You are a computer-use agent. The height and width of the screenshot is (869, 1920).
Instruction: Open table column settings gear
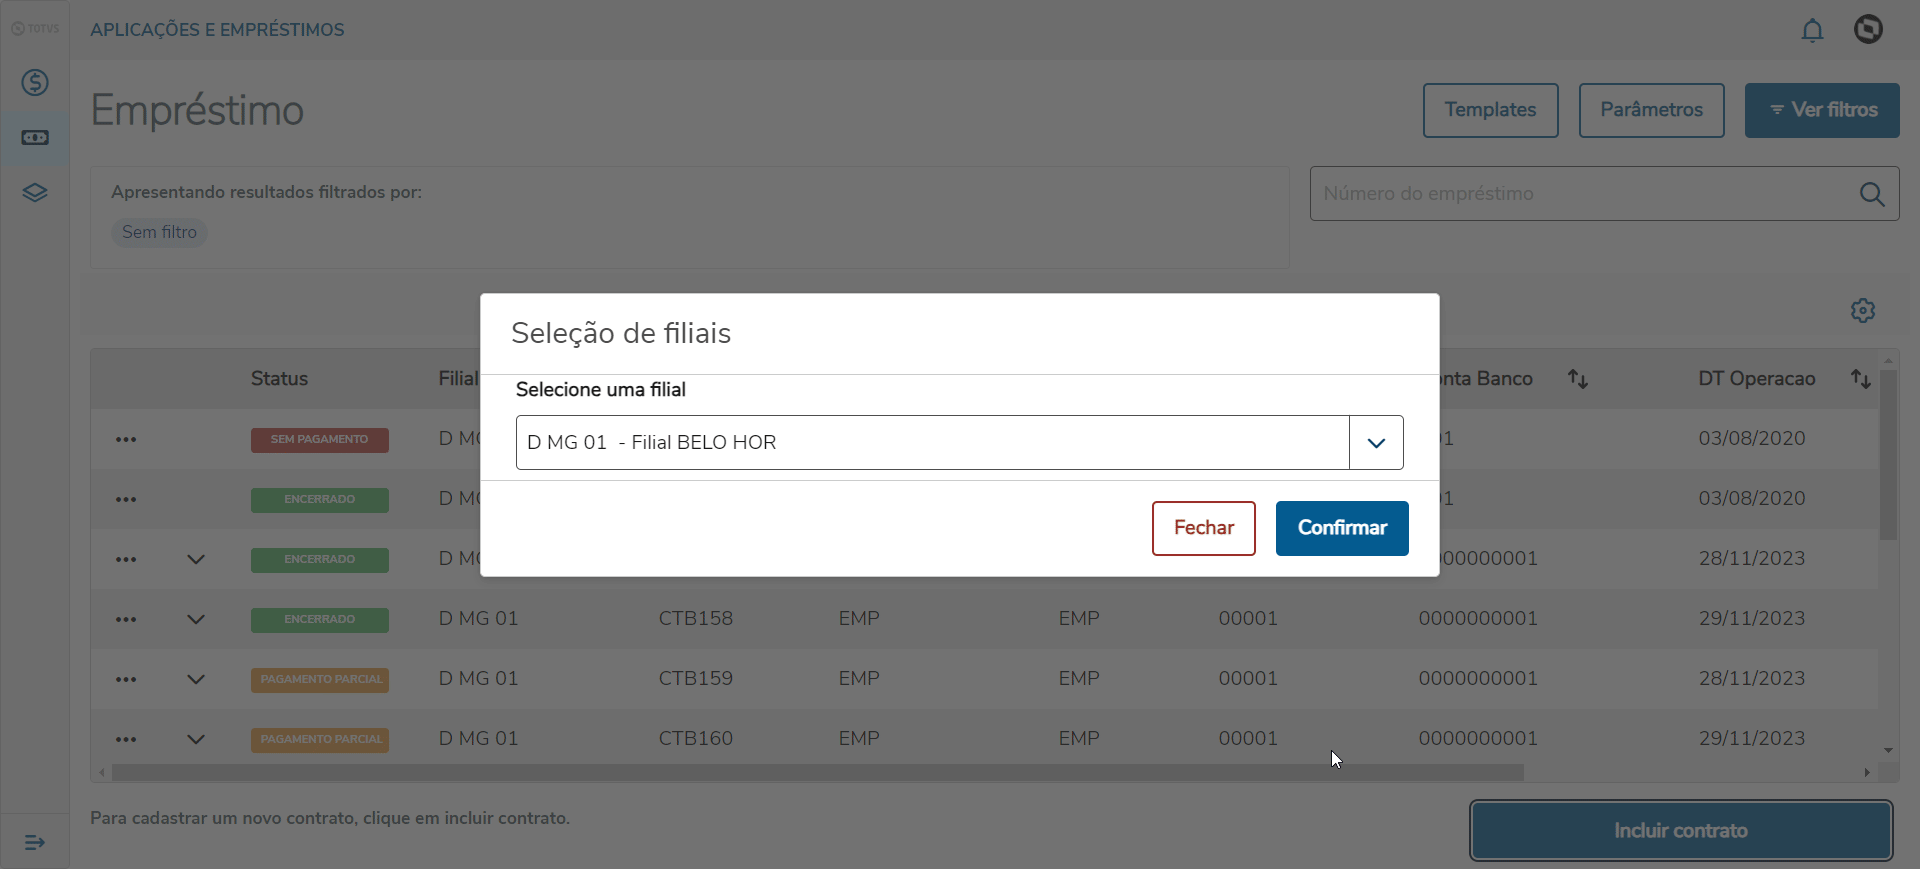tap(1862, 311)
